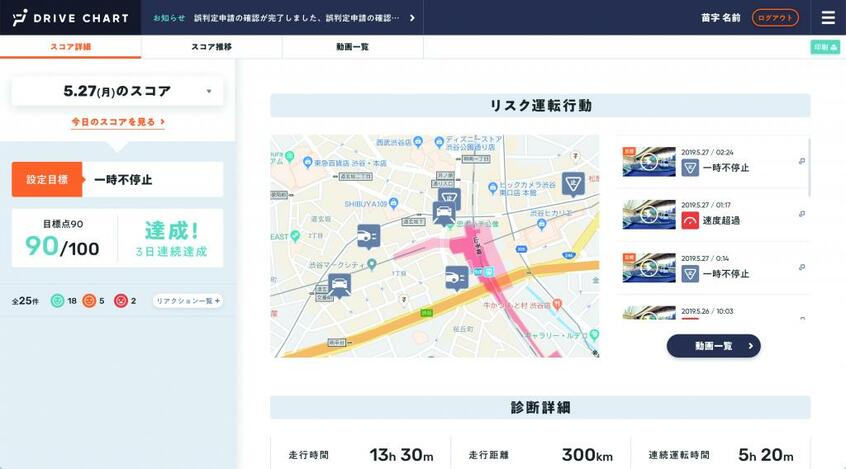Click the green happy face reaction icon
This screenshot has width=846, height=469.
click(x=57, y=301)
